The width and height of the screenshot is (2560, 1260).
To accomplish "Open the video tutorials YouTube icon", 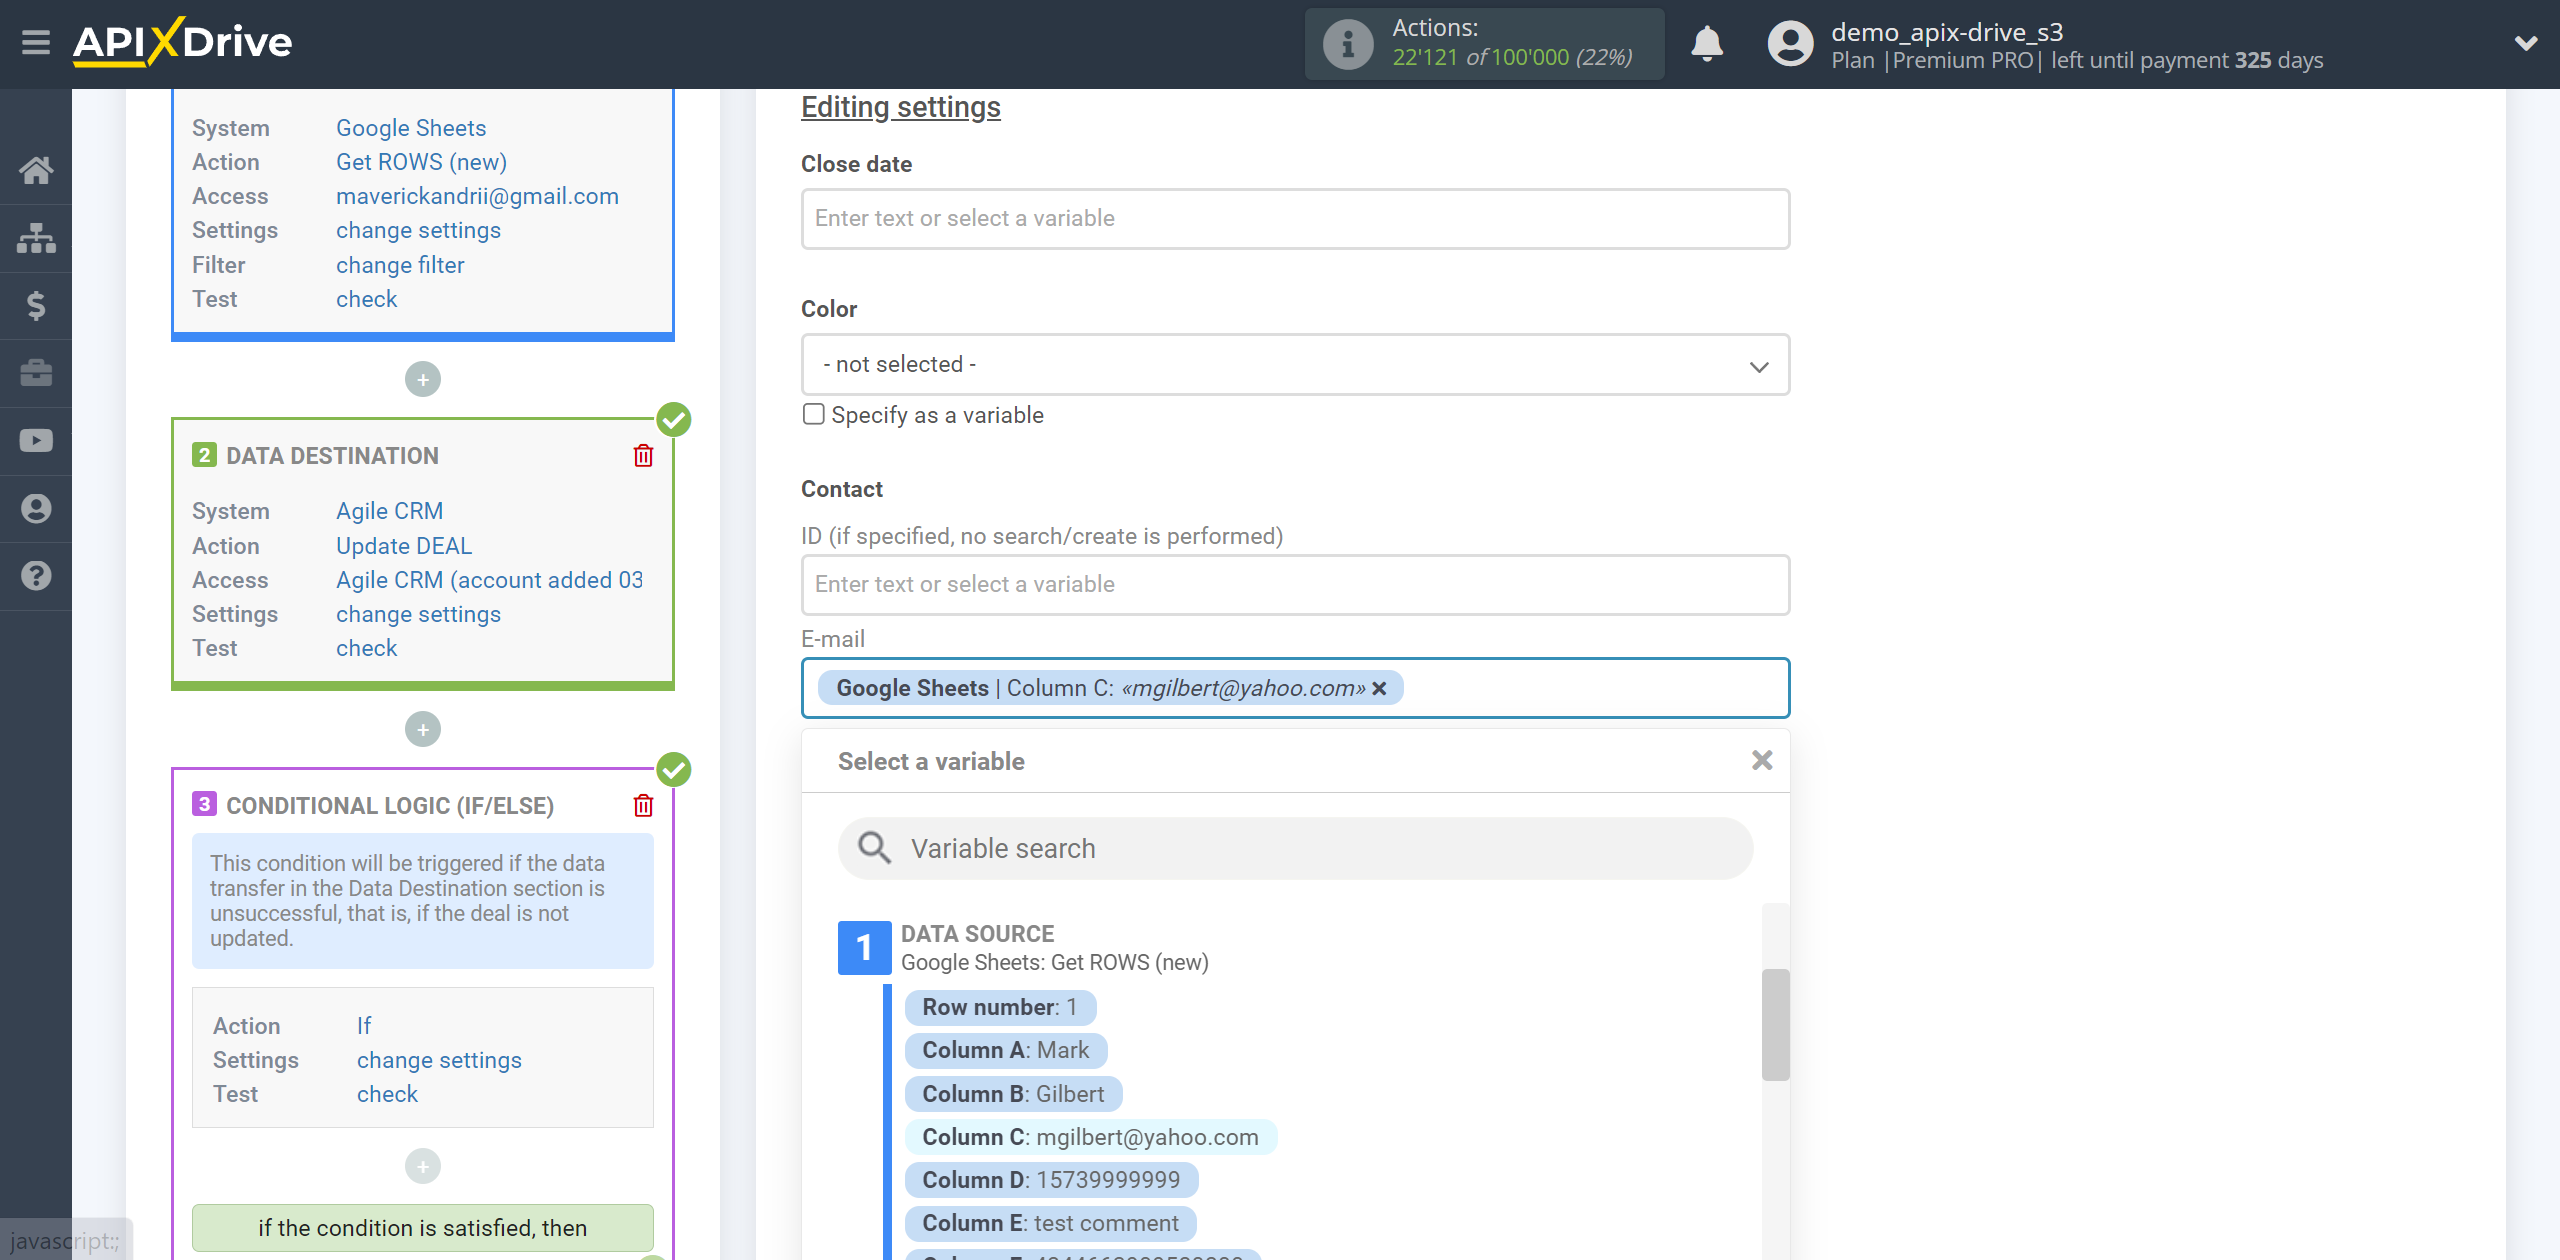I will coord(36,441).
